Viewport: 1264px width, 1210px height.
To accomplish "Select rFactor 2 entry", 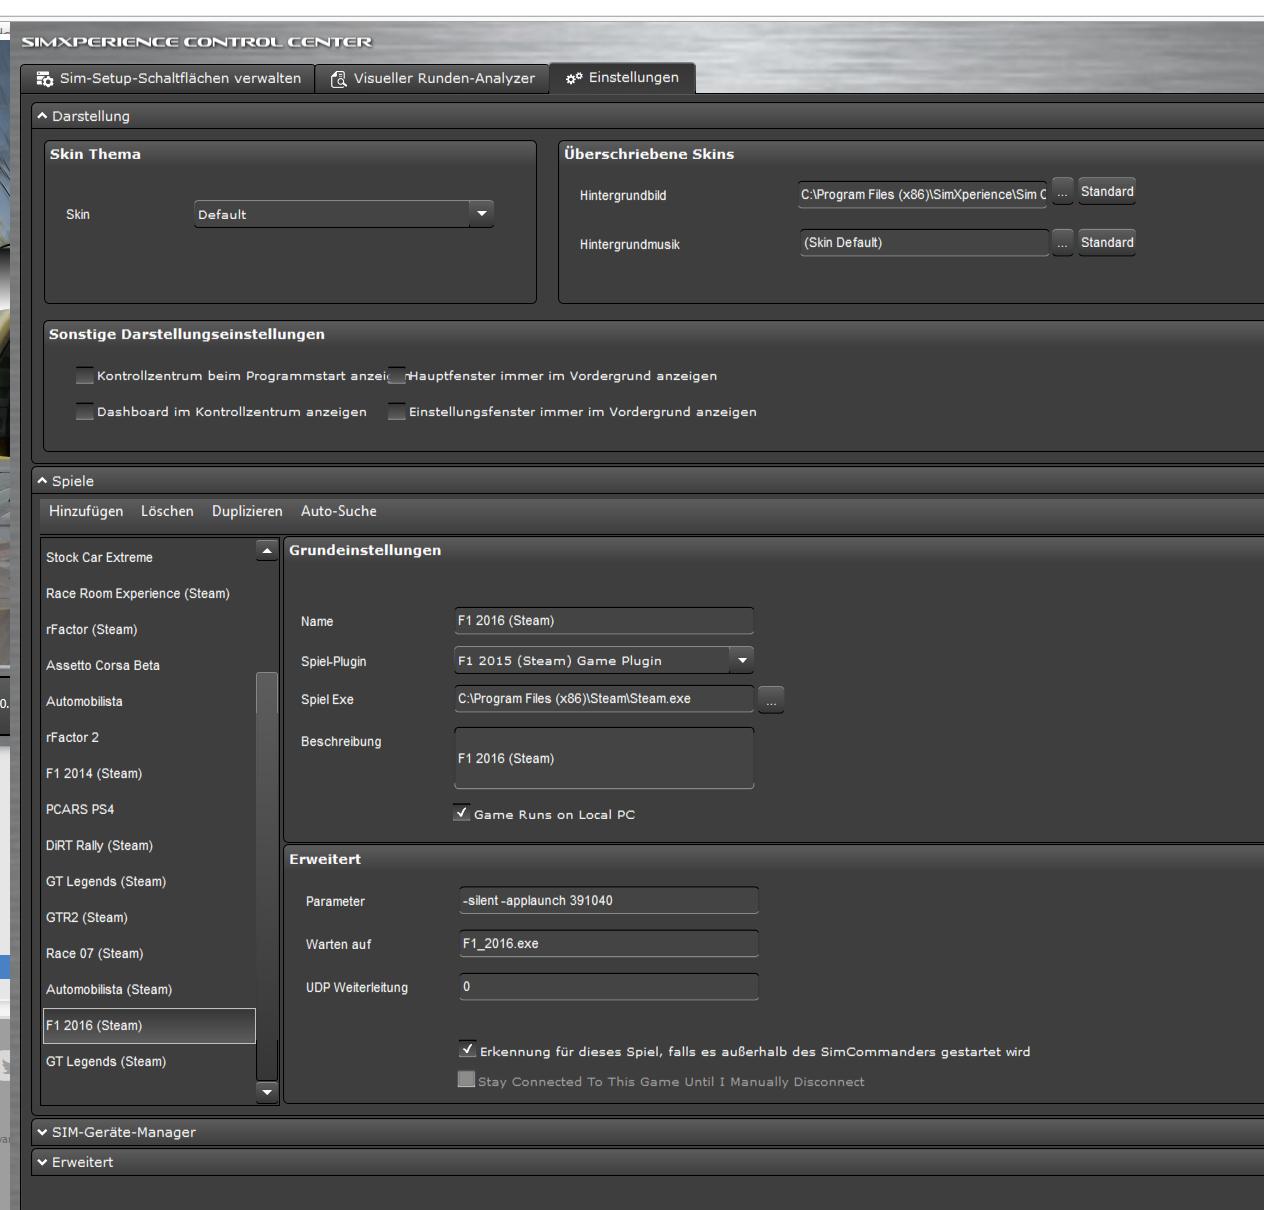I will point(148,737).
